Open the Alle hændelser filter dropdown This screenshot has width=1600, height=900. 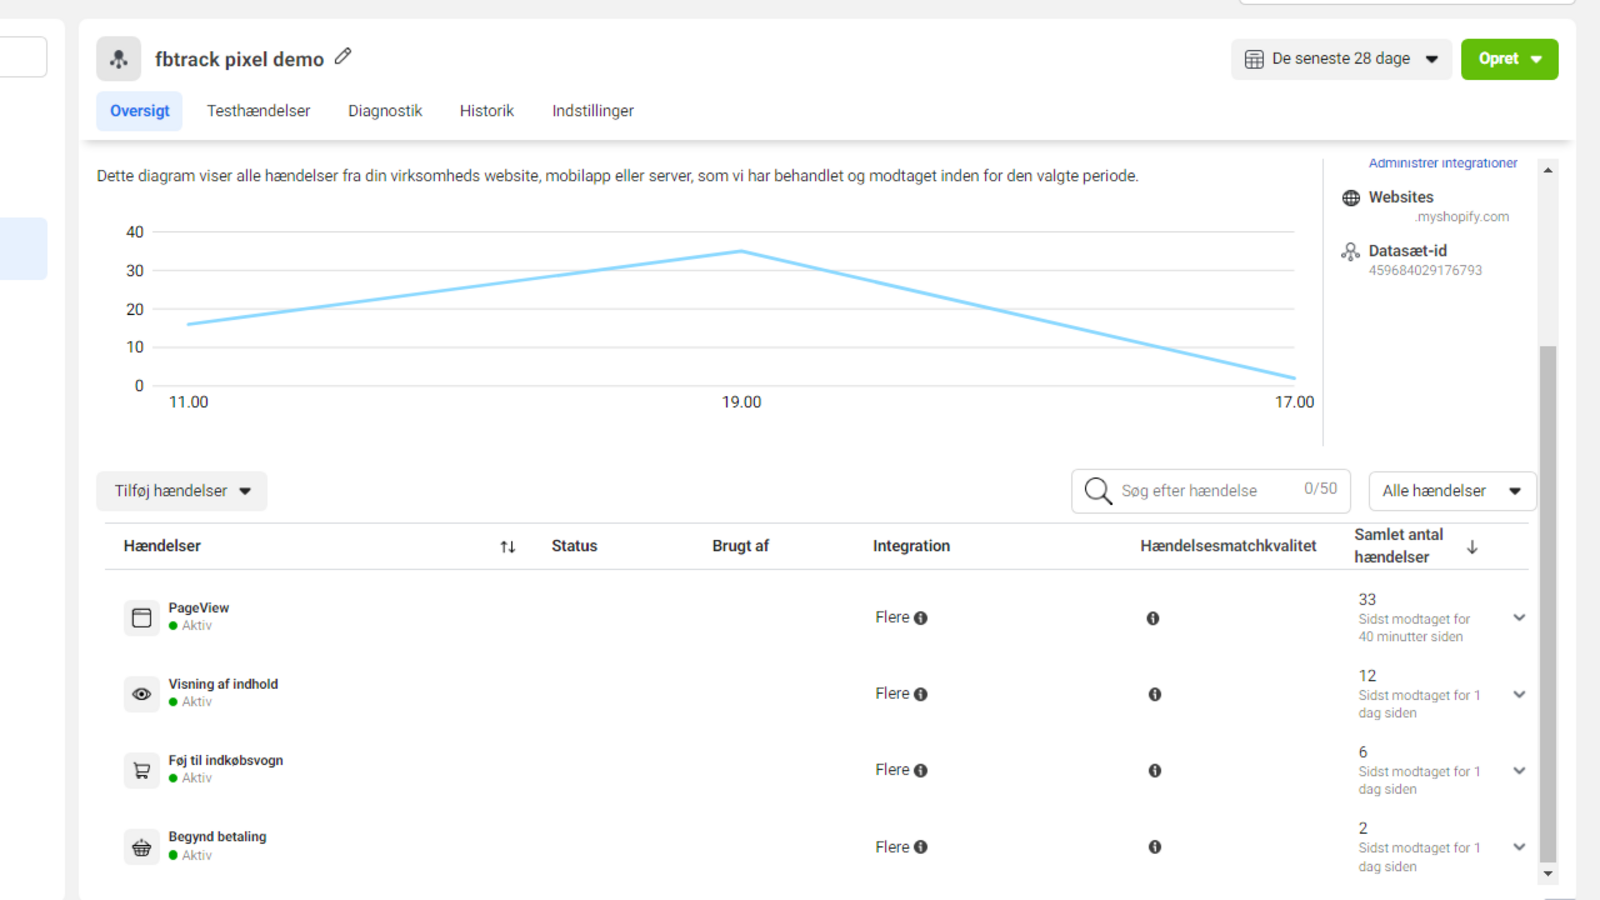tap(1452, 491)
